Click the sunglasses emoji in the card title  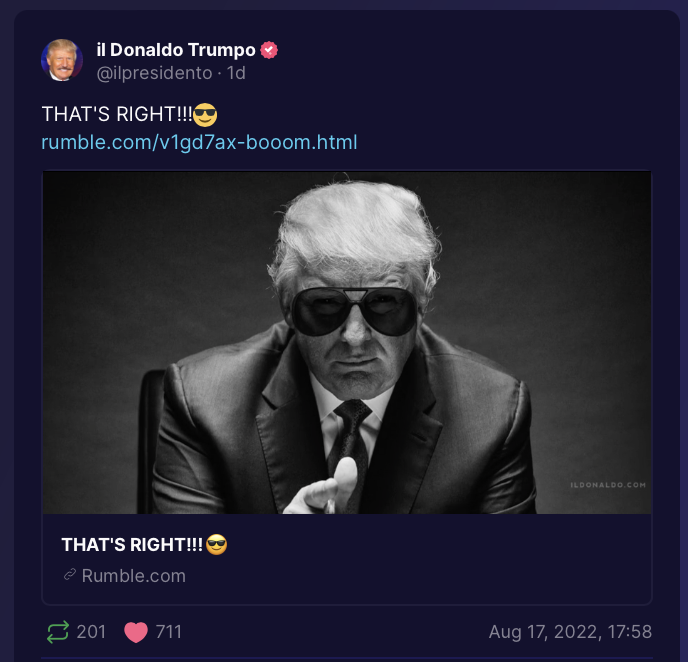point(217,544)
